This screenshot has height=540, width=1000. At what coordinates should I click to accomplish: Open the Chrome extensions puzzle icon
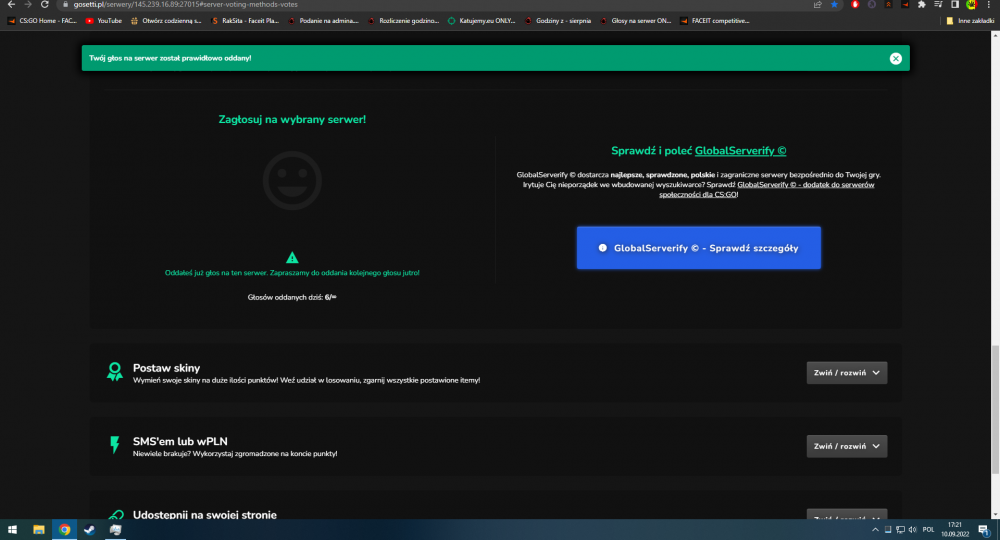[x=922, y=4]
